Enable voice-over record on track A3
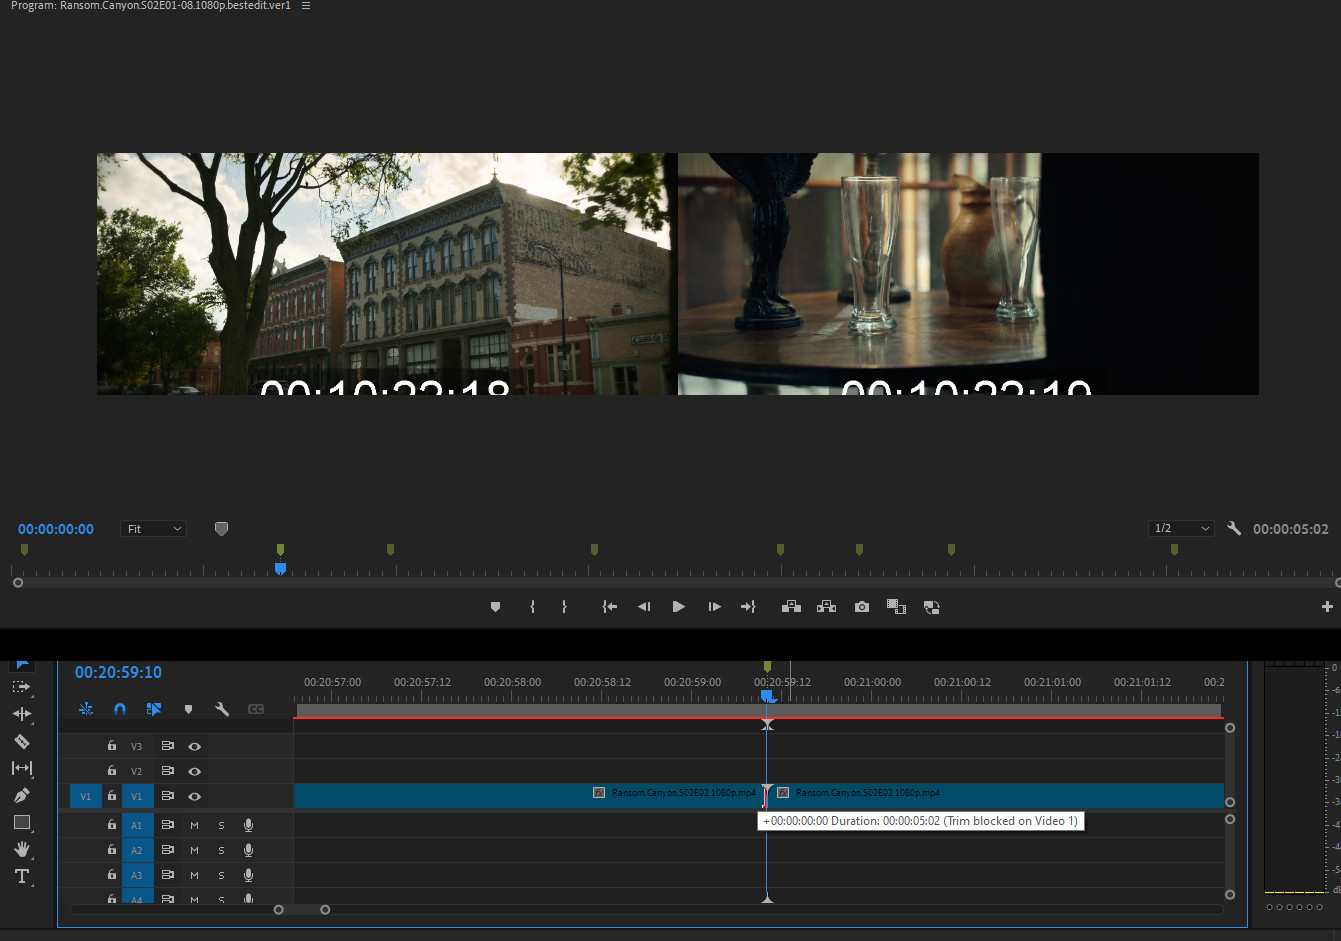This screenshot has height=941, width=1341. click(248, 875)
